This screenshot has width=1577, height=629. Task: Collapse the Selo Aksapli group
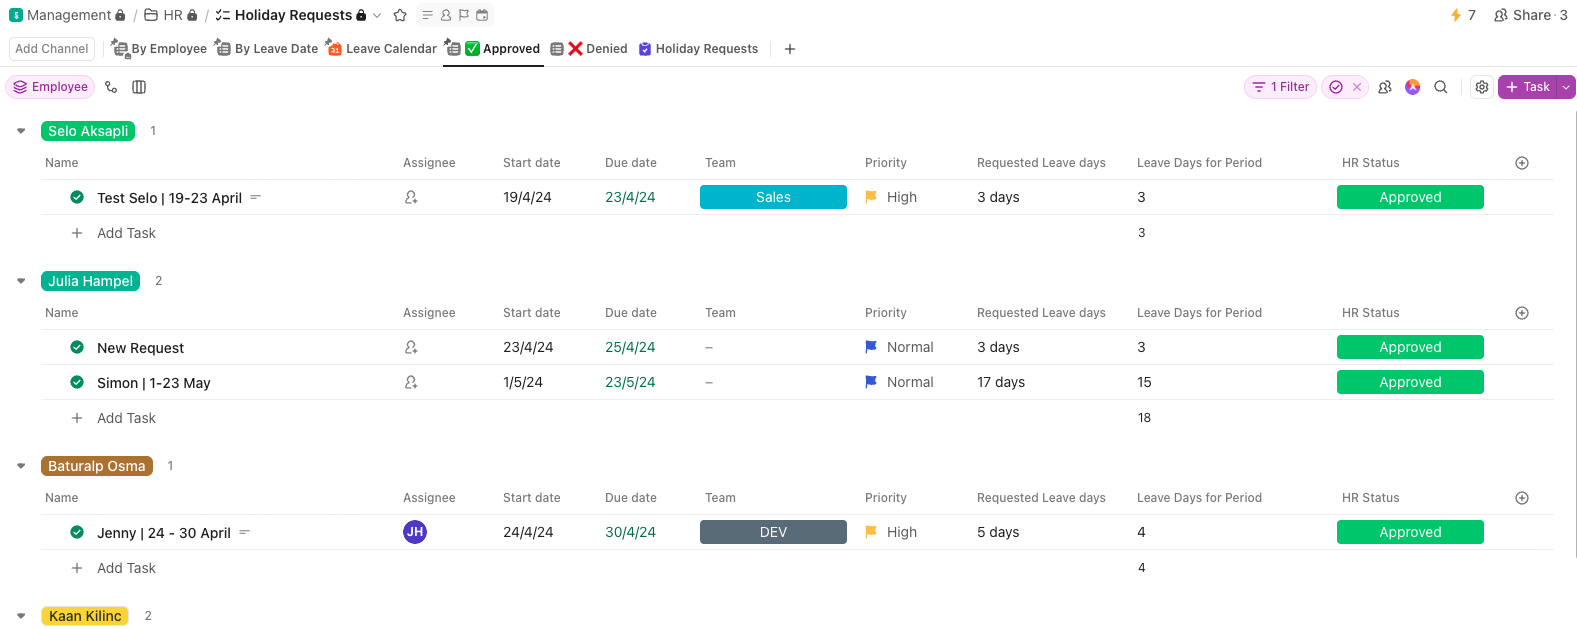click(21, 131)
